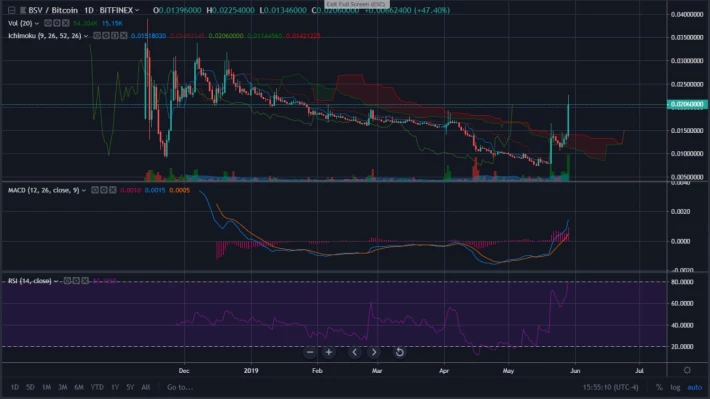Reset chart view with circular arrow
This screenshot has width=710, height=399.
pyautogui.click(x=399, y=352)
